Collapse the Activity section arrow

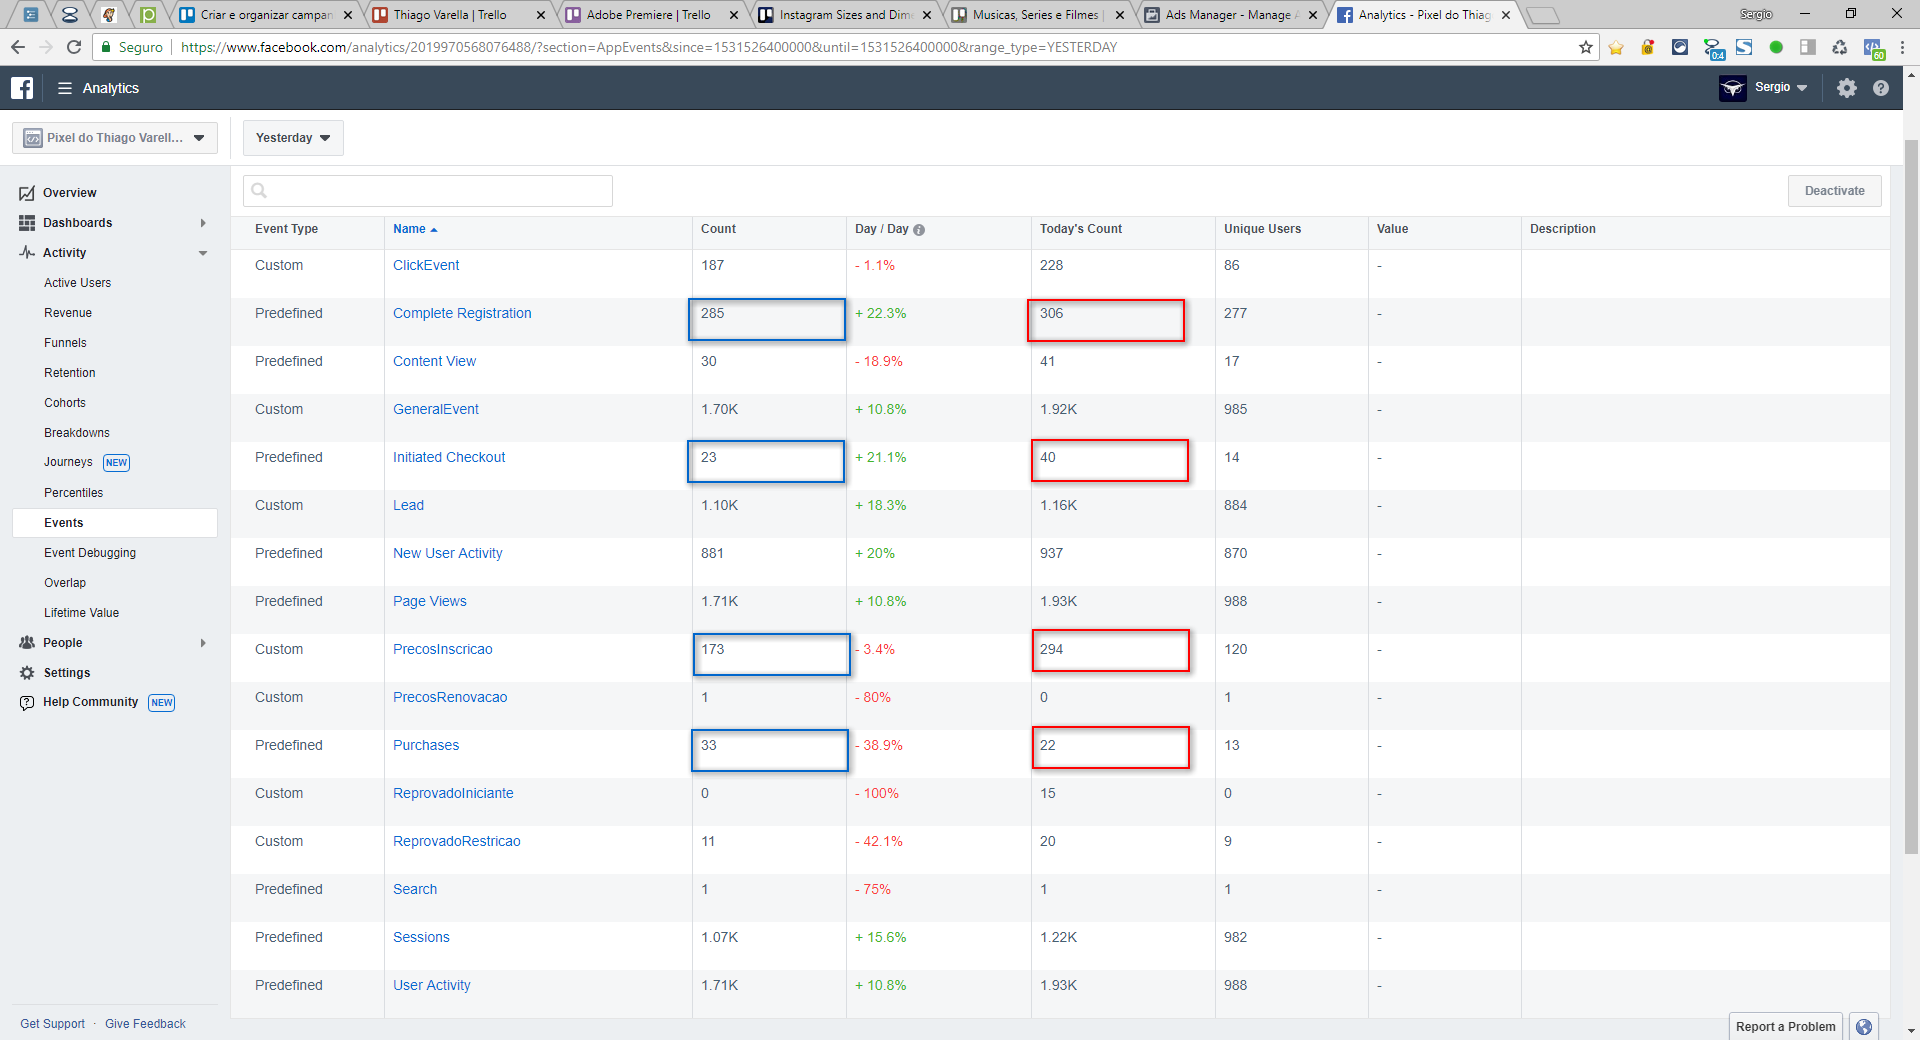pyautogui.click(x=203, y=253)
